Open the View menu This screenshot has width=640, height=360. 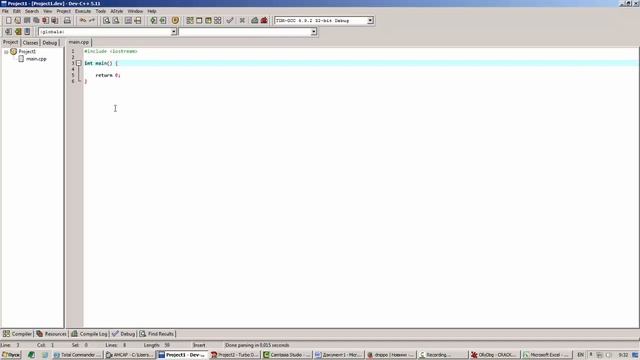tap(48, 11)
